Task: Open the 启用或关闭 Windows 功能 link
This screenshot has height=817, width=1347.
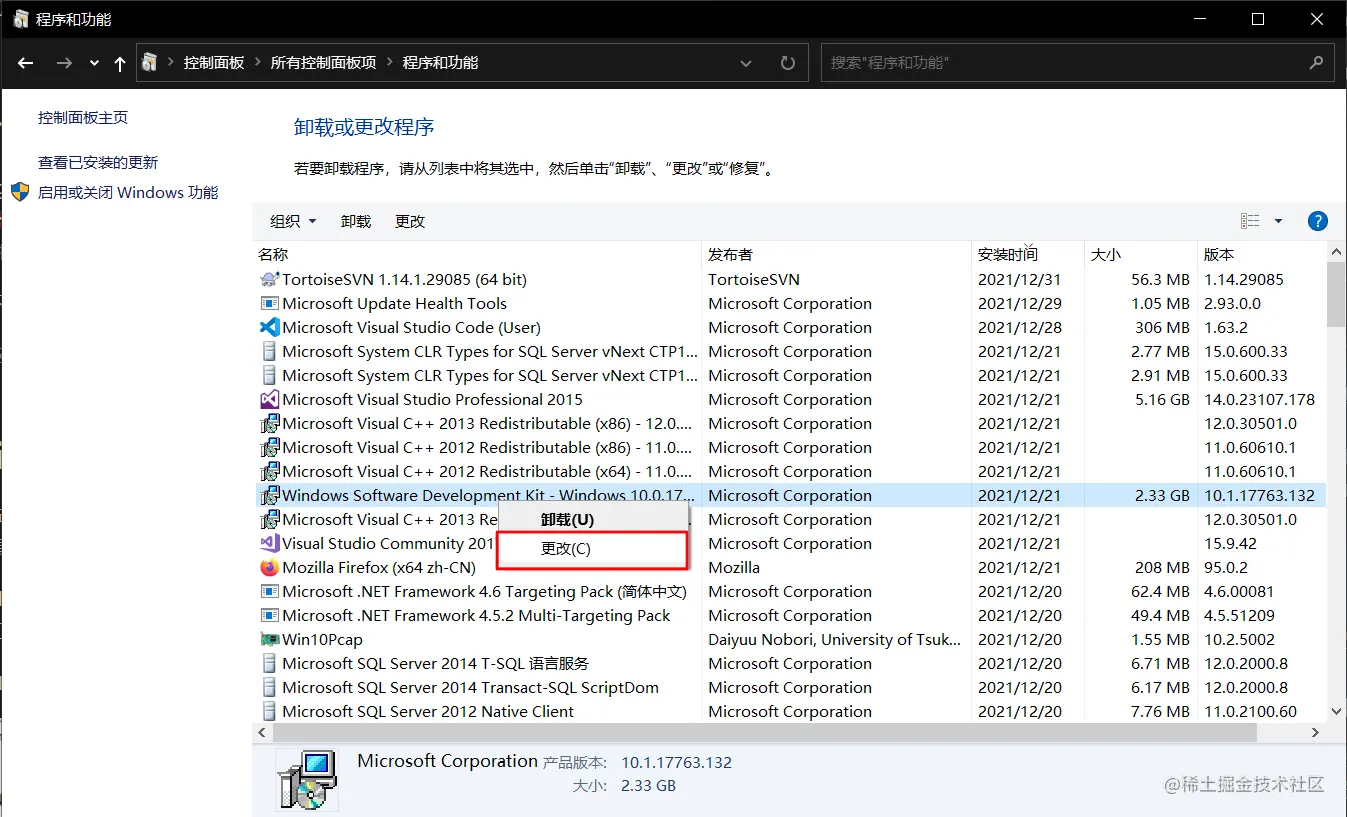Action: click(114, 192)
